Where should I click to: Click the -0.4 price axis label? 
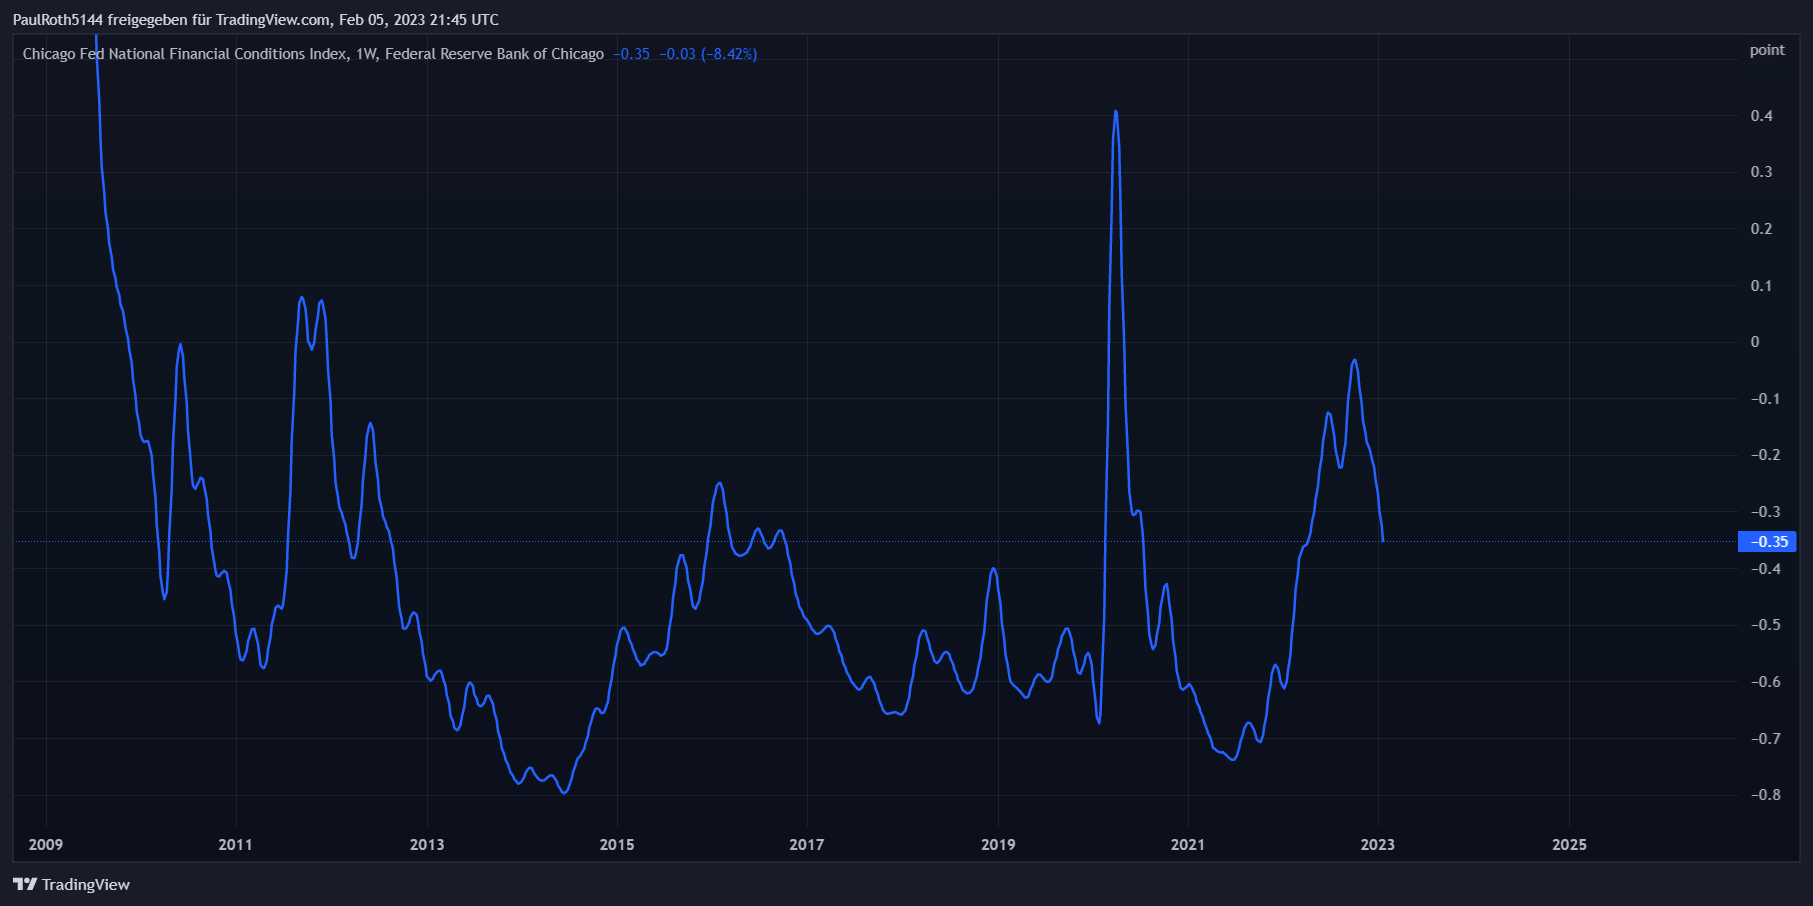pos(1765,569)
